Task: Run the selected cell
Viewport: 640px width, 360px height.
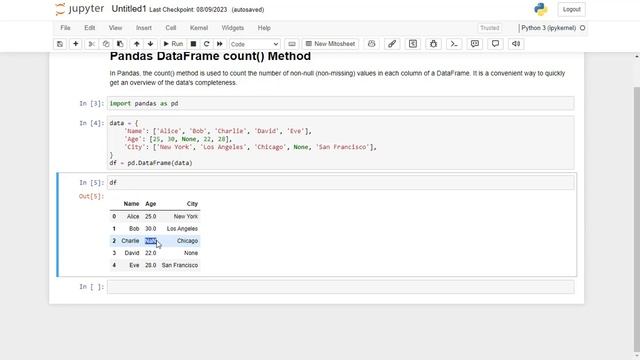Action: pyautogui.click(x=173, y=44)
